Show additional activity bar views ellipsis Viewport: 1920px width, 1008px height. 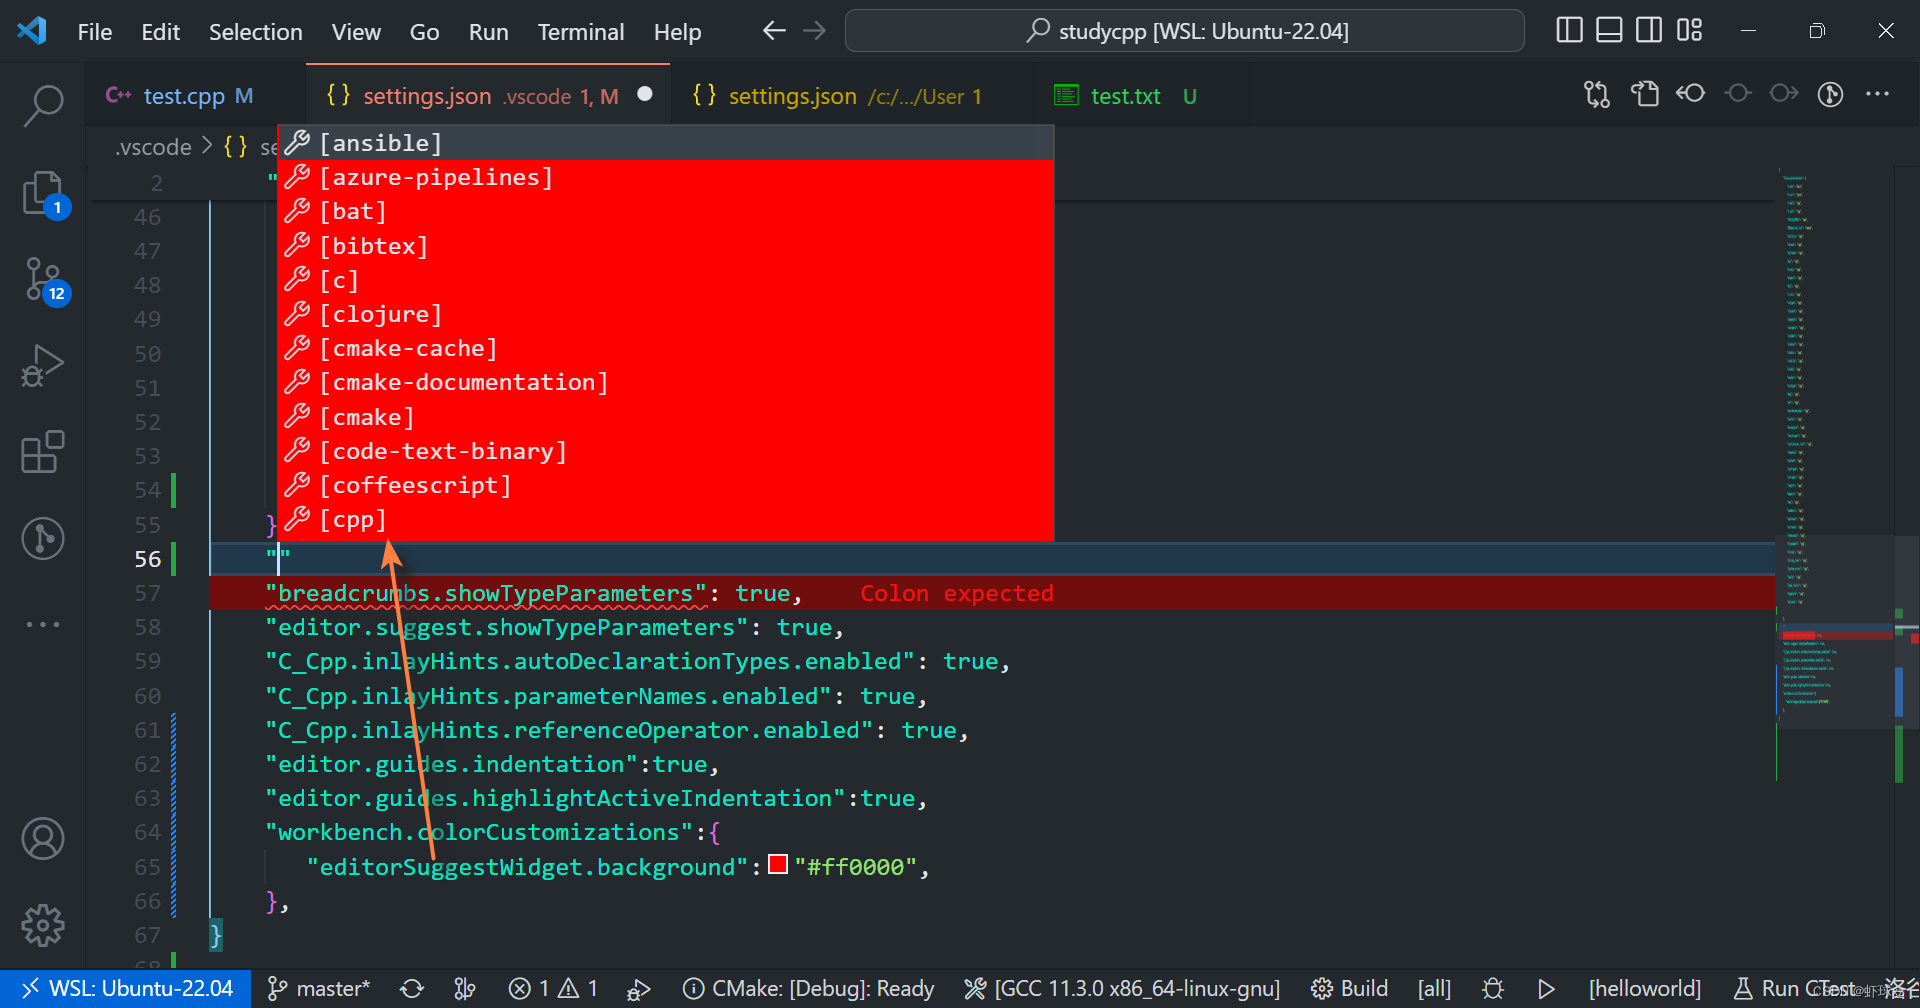[x=43, y=624]
